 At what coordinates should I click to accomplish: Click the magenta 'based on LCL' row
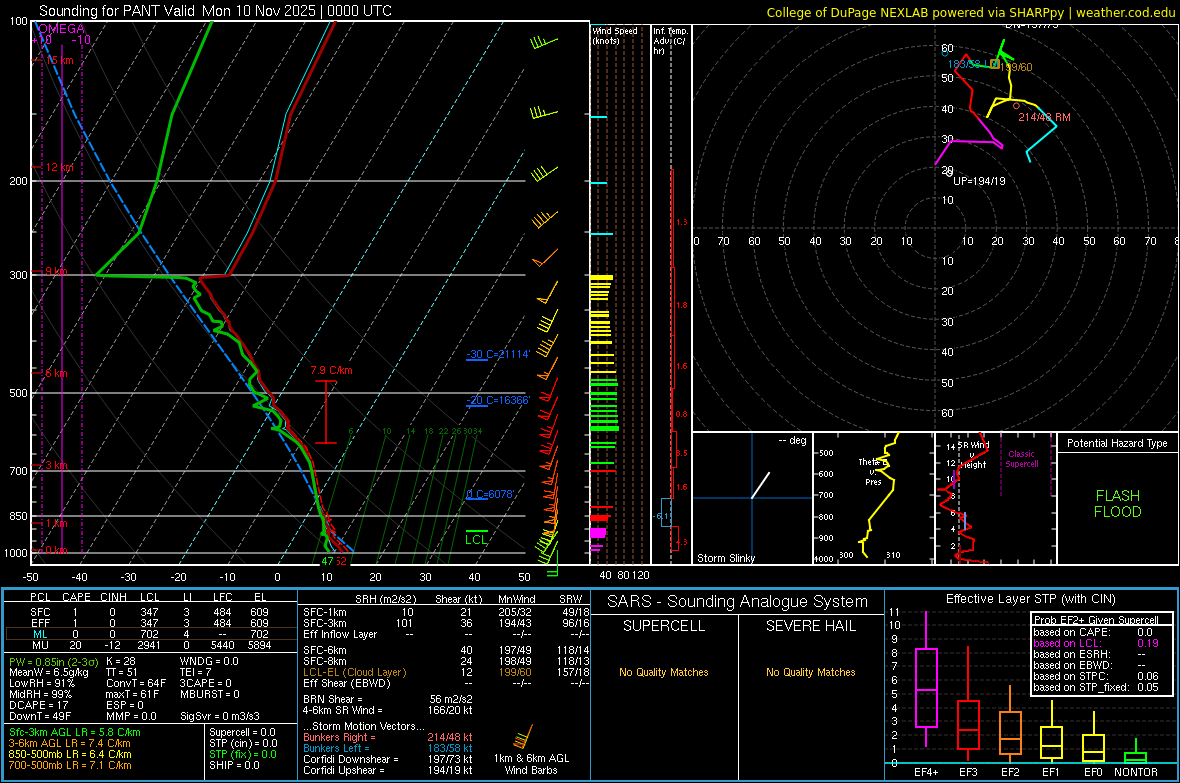(1096, 643)
